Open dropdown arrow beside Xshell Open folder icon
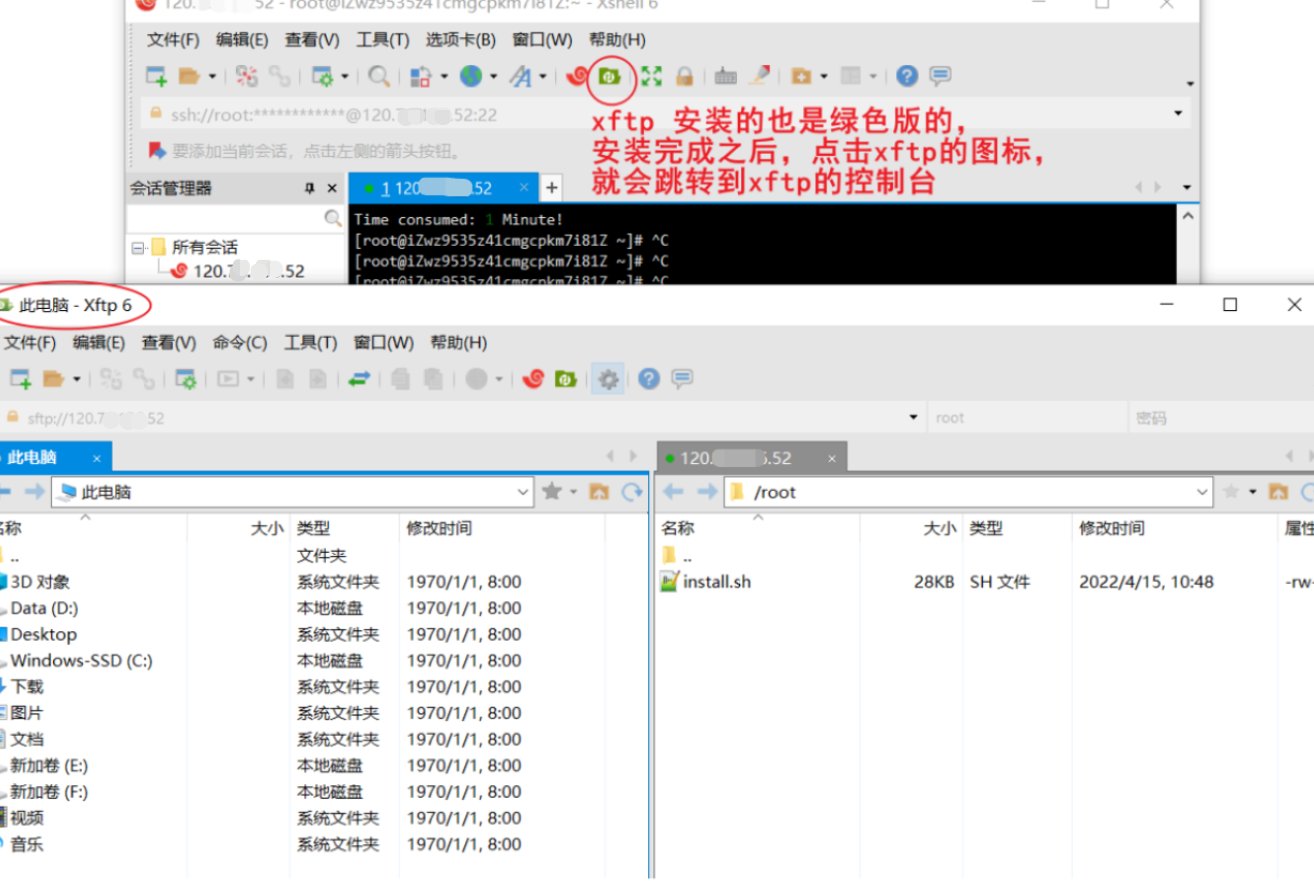Image resolution: width=1314 pixels, height=888 pixels. click(211, 76)
